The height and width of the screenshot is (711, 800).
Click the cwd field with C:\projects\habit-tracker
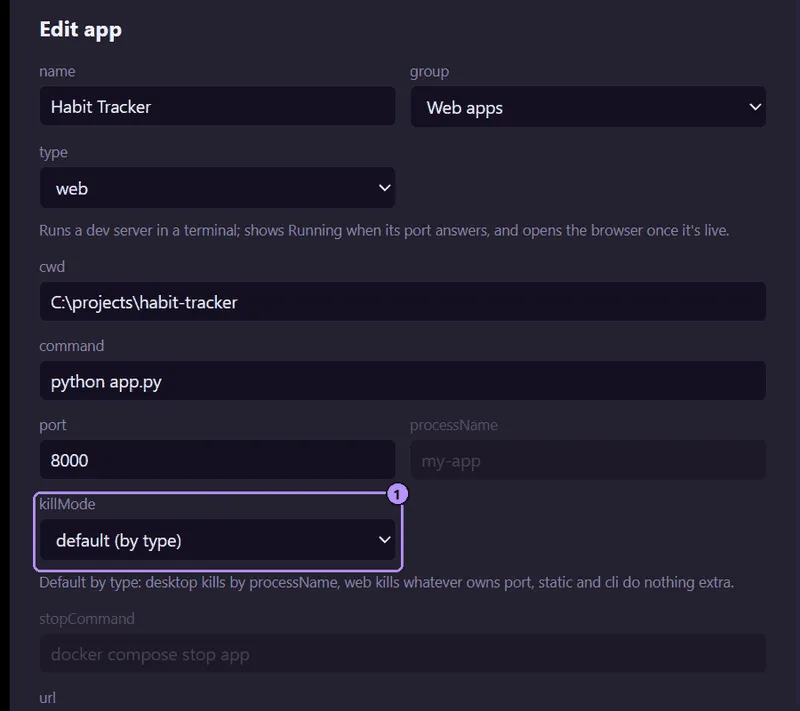403,302
